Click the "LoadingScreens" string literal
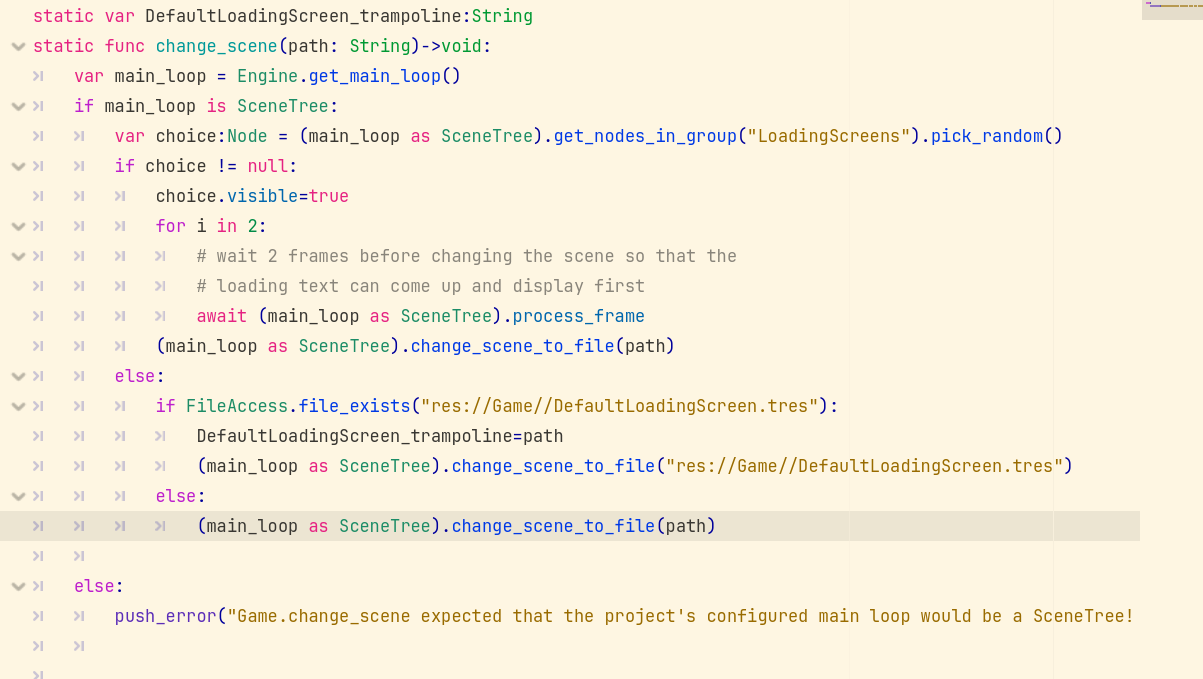The width and height of the screenshot is (1203, 679). [829, 136]
